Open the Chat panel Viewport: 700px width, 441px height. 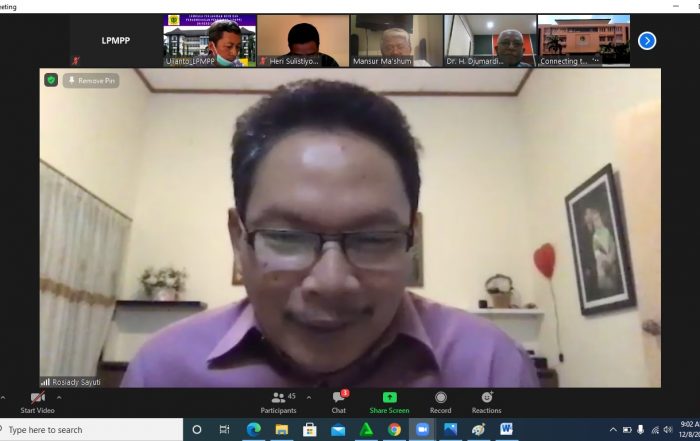point(339,403)
